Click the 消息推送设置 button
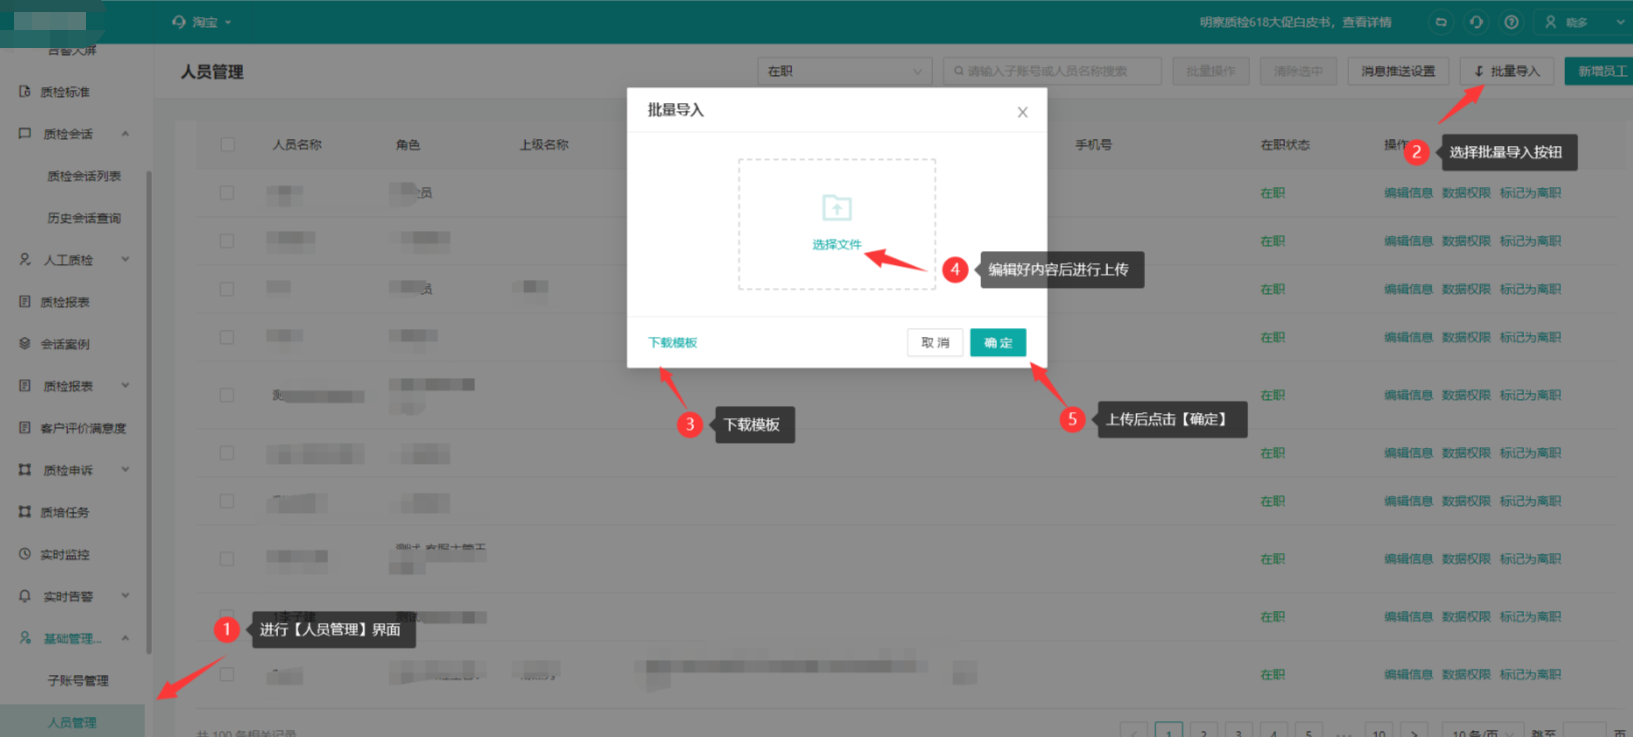The image size is (1633, 737). click(x=1397, y=71)
